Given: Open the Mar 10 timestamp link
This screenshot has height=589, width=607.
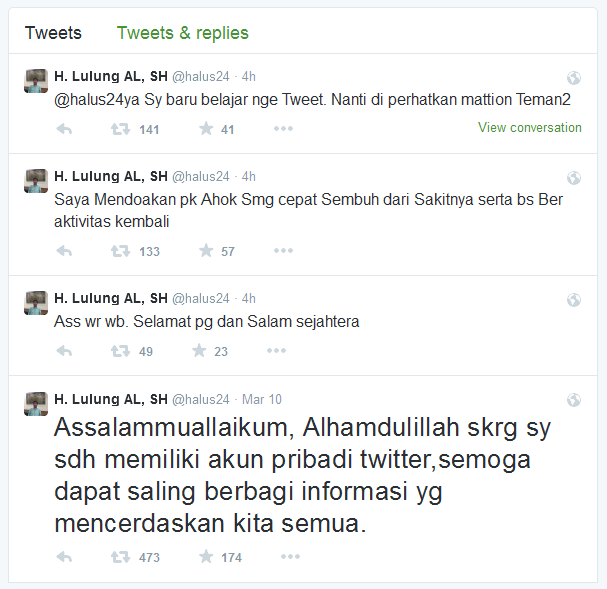Looking at the screenshot, I should point(262,399).
